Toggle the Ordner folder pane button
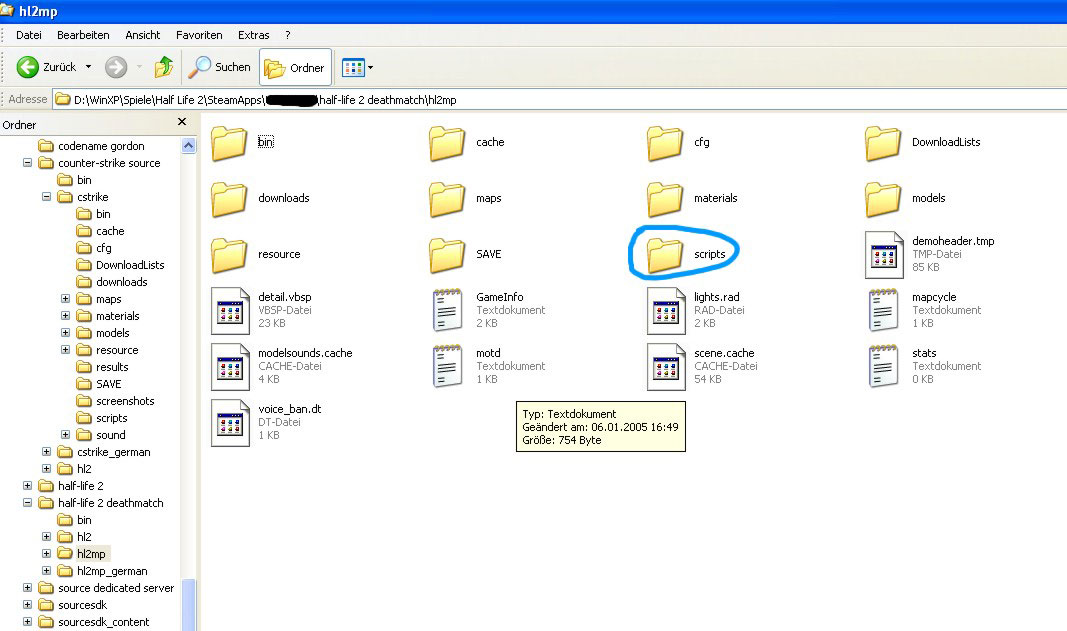 (x=295, y=67)
